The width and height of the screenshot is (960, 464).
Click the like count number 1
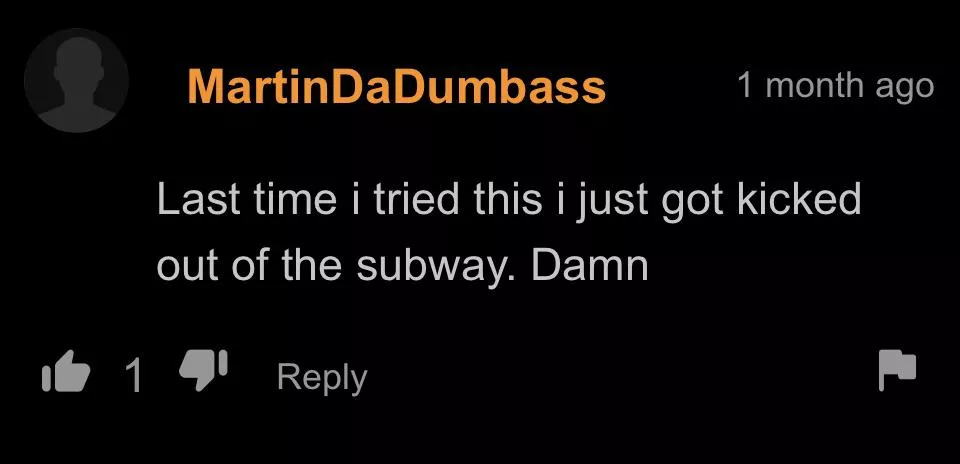pyautogui.click(x=133, y=375)
